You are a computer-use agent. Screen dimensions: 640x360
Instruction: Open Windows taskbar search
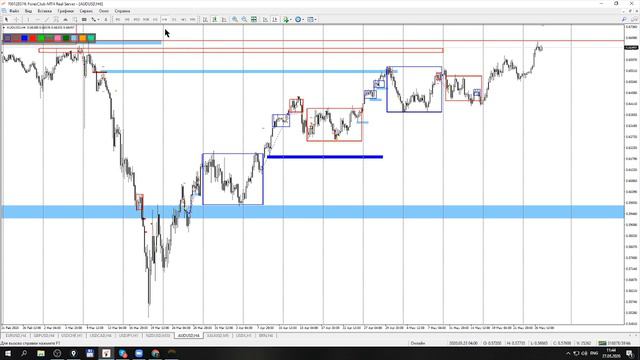point(24,353)
